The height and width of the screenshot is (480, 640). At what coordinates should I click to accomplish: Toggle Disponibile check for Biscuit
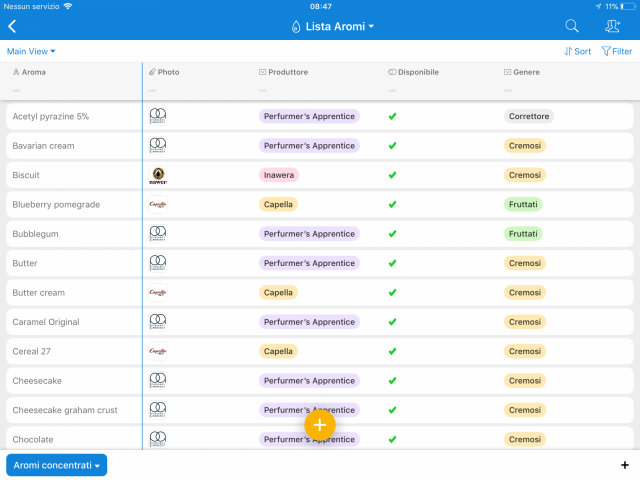coord(392,175)
